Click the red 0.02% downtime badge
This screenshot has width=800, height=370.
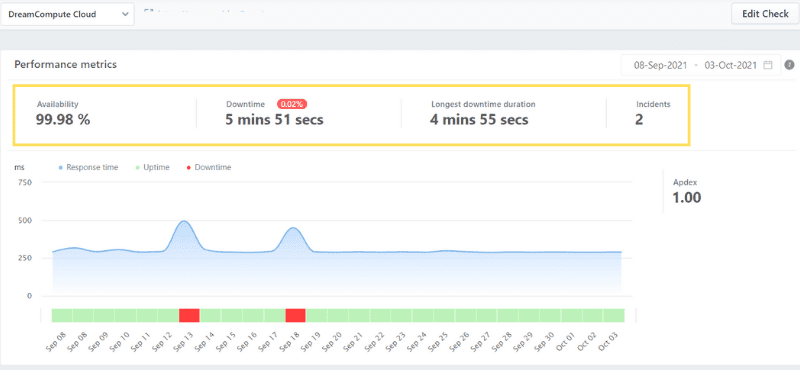click(x=292, y=104)
